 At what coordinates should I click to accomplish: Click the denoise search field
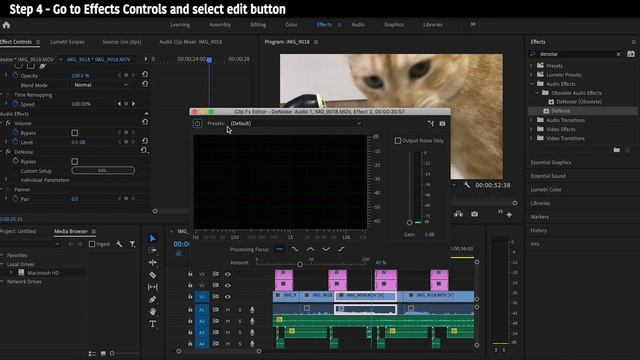tap(576, 54)
